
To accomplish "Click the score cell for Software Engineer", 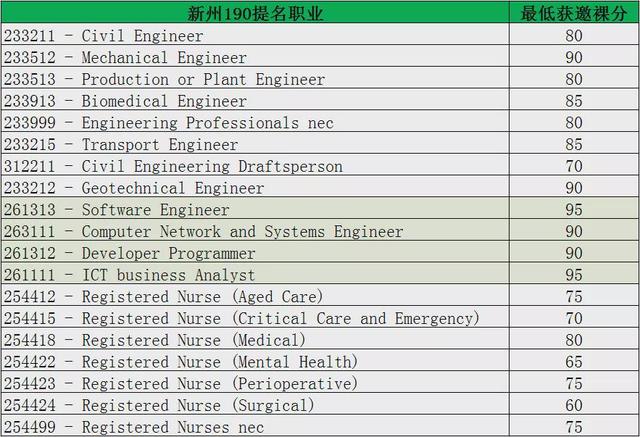I will (573, 210).
